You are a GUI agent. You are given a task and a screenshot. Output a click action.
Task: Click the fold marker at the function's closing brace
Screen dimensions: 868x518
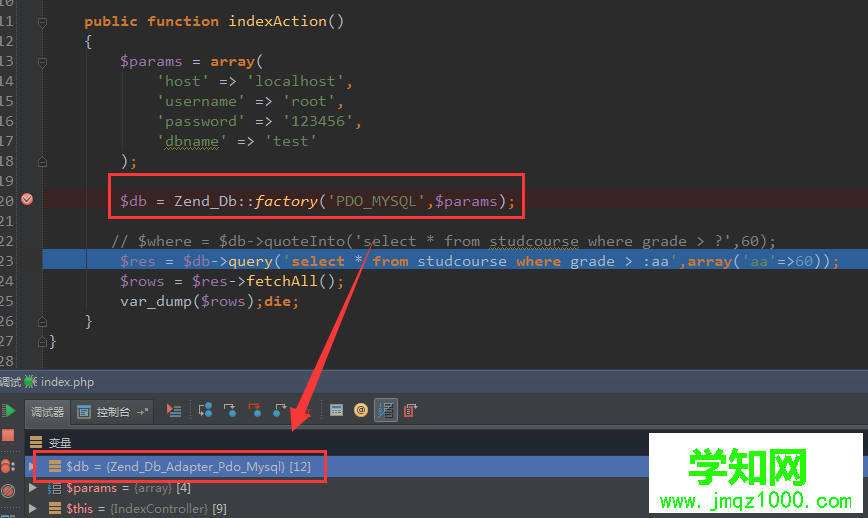[x=42, y=322]
